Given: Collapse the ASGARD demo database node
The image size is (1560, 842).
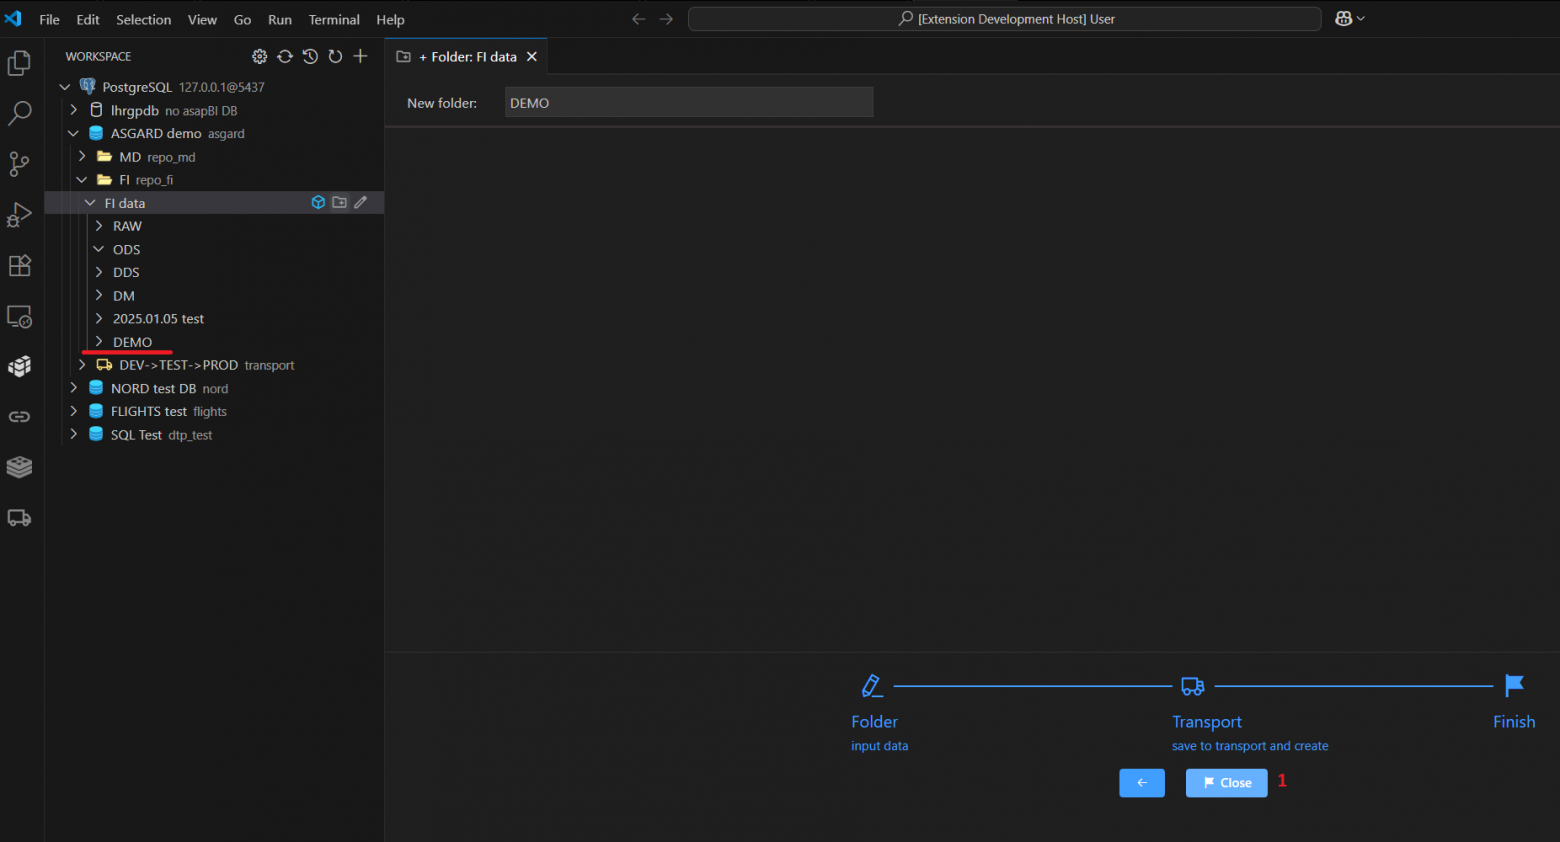Looking at the screenshot, I should click(x=73, y=133).
